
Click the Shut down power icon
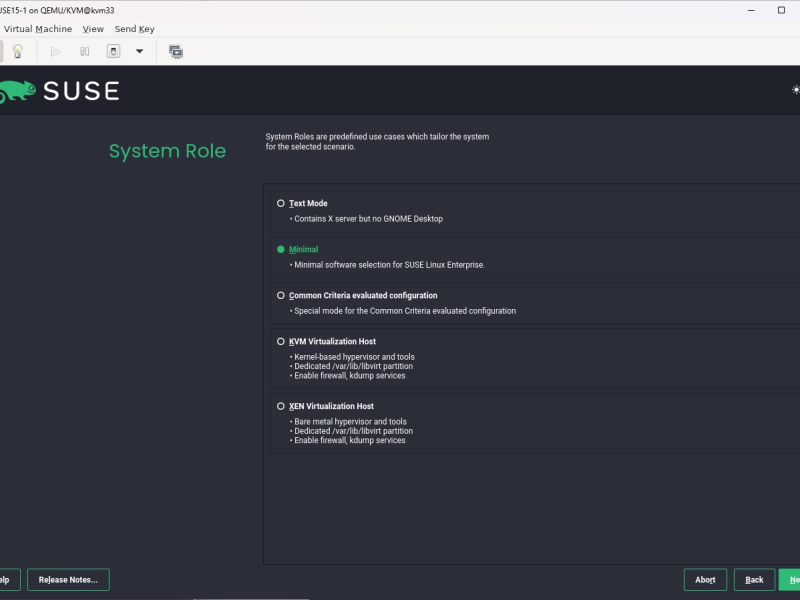click(x=113, y=51)
